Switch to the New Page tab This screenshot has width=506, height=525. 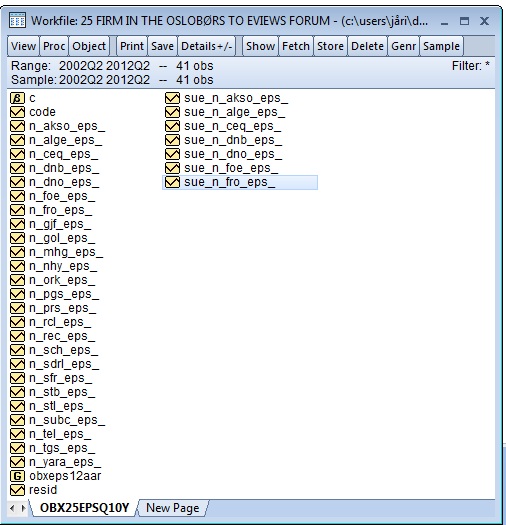[172, 508]
